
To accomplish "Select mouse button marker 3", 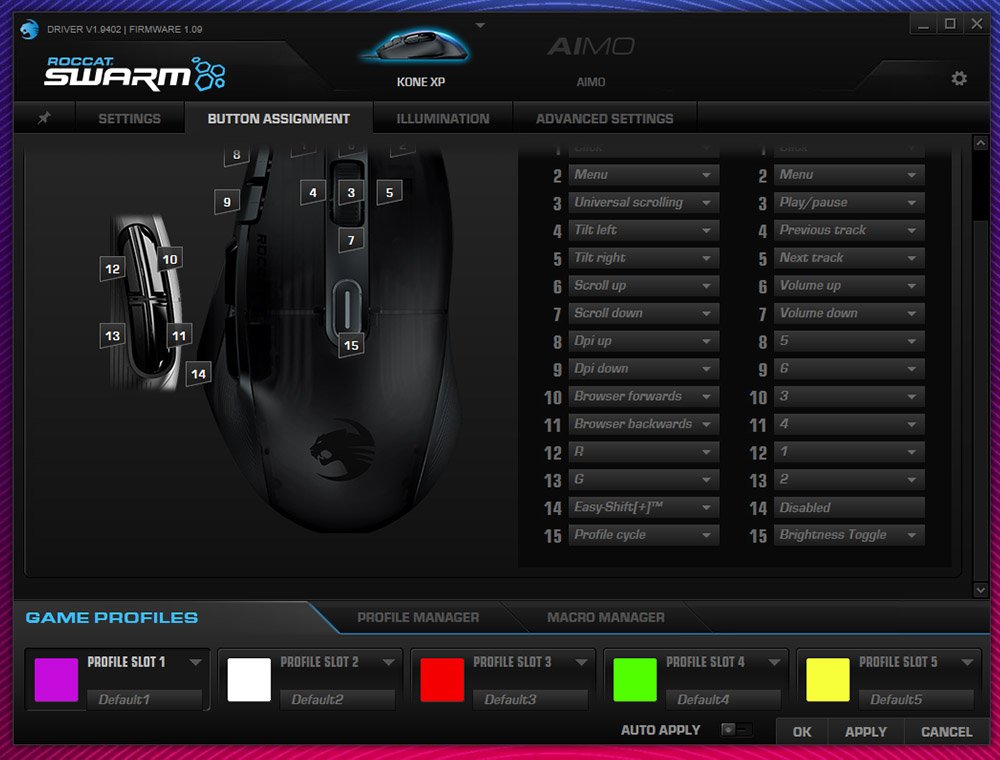I will click(x=351, y=193).
